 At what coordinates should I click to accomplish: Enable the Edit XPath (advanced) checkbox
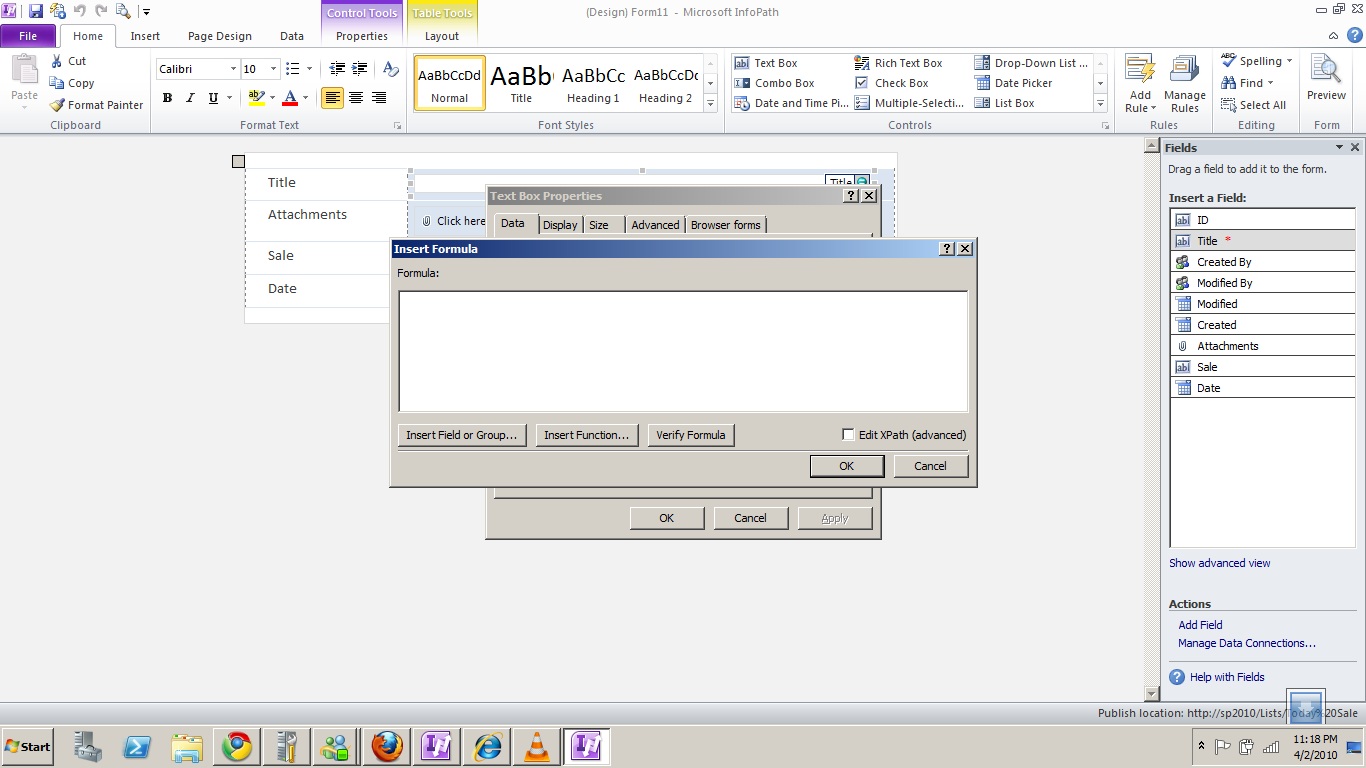[x=848, y=435]
